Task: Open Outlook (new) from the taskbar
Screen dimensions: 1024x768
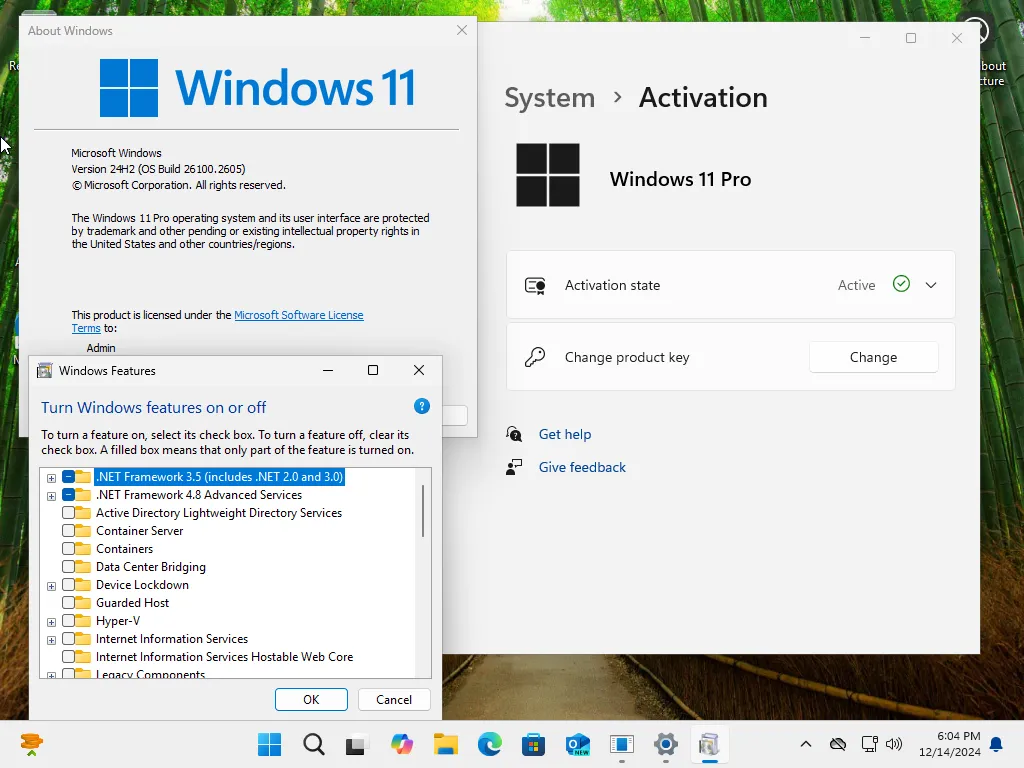Action: [x=578, y=744]
